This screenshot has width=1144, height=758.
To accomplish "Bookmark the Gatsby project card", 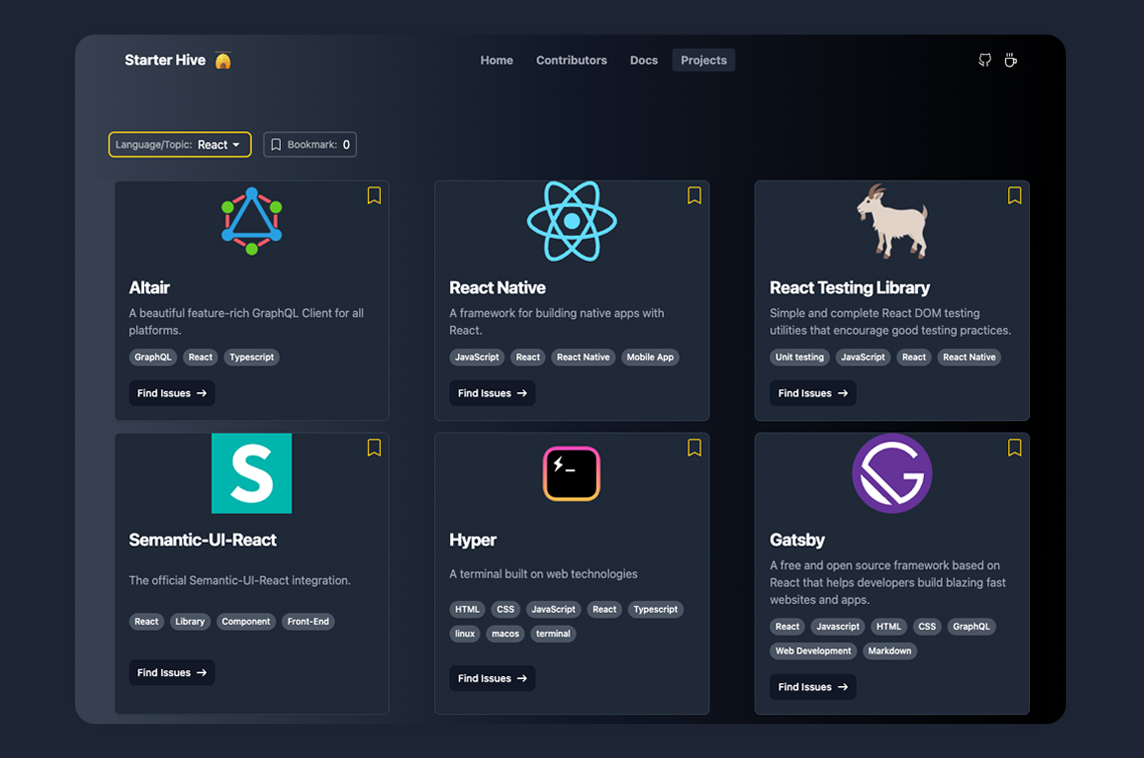I will [1014, 447].
